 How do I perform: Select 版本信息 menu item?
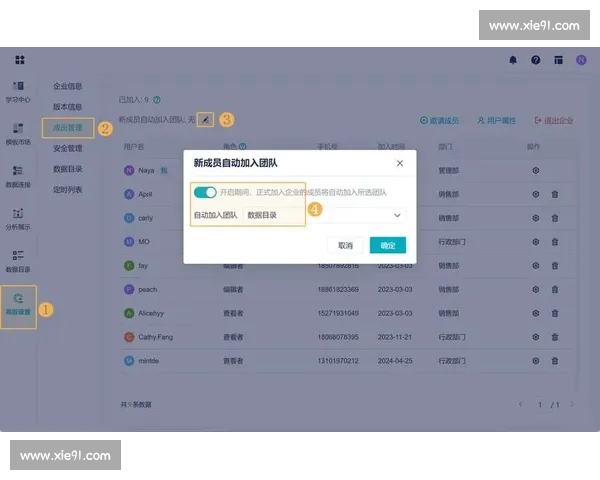(68, 107)
